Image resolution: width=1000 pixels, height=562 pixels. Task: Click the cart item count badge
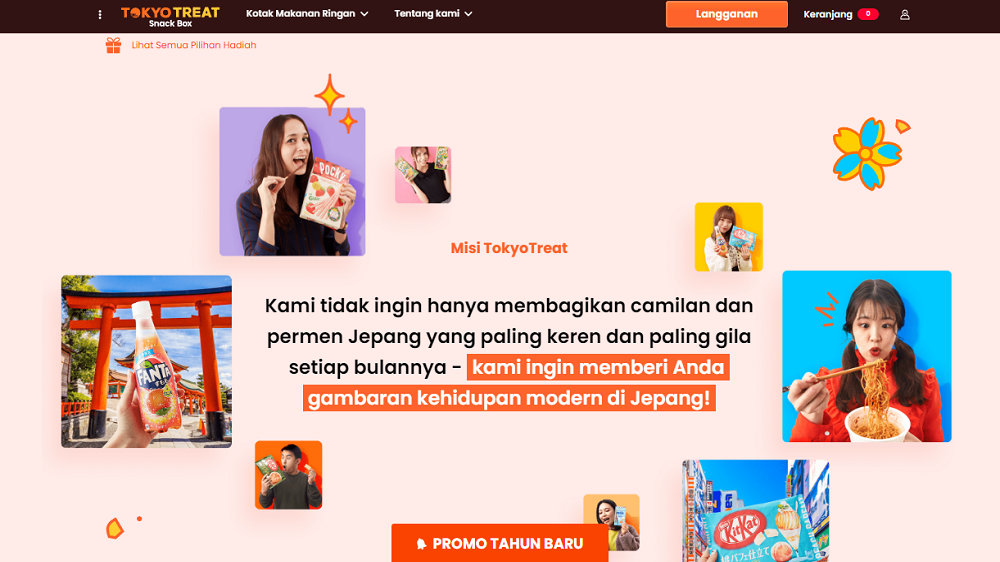(x=867, y=14)
